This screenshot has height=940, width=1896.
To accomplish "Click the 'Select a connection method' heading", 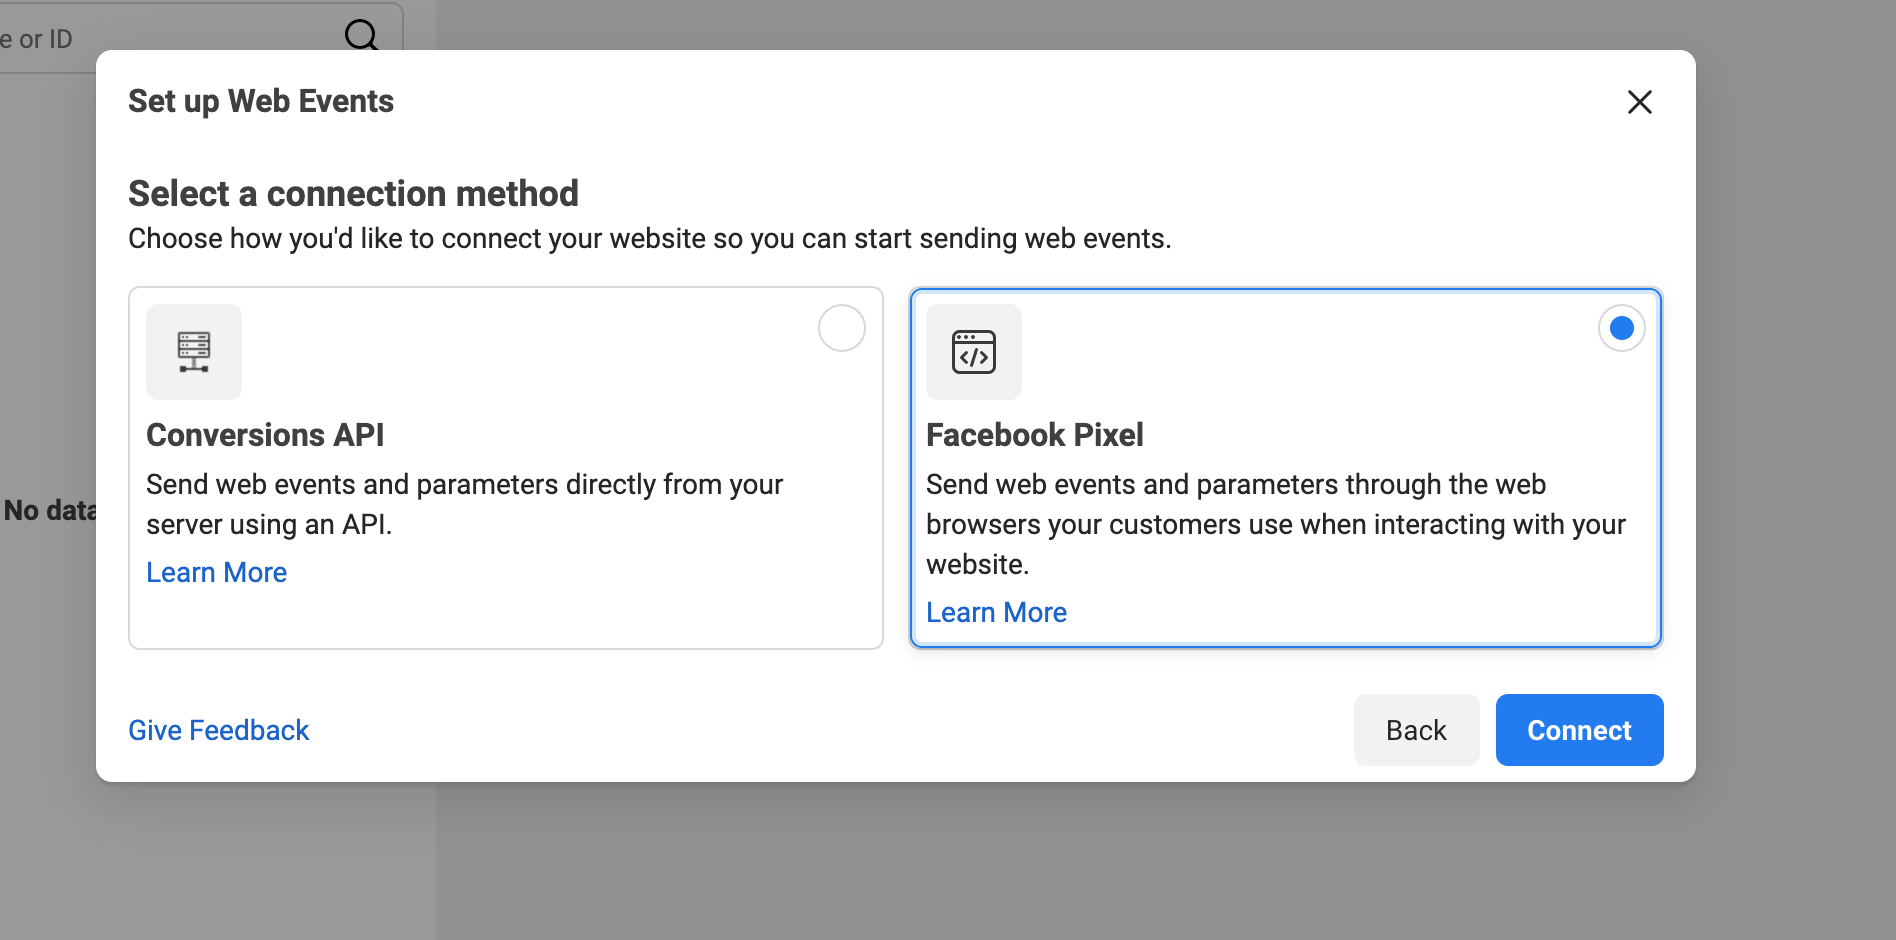I will (353, 193).
